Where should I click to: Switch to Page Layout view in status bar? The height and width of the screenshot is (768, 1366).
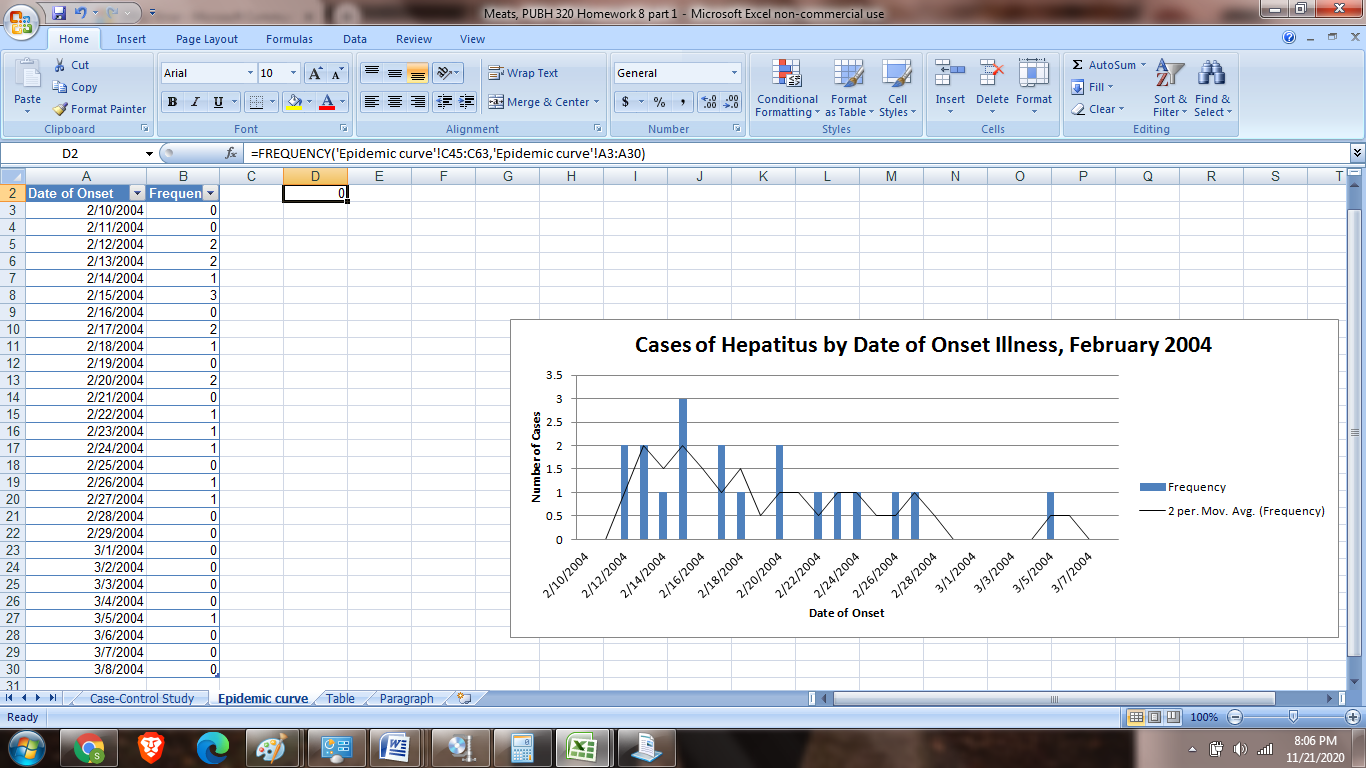tap(1156, 717)
